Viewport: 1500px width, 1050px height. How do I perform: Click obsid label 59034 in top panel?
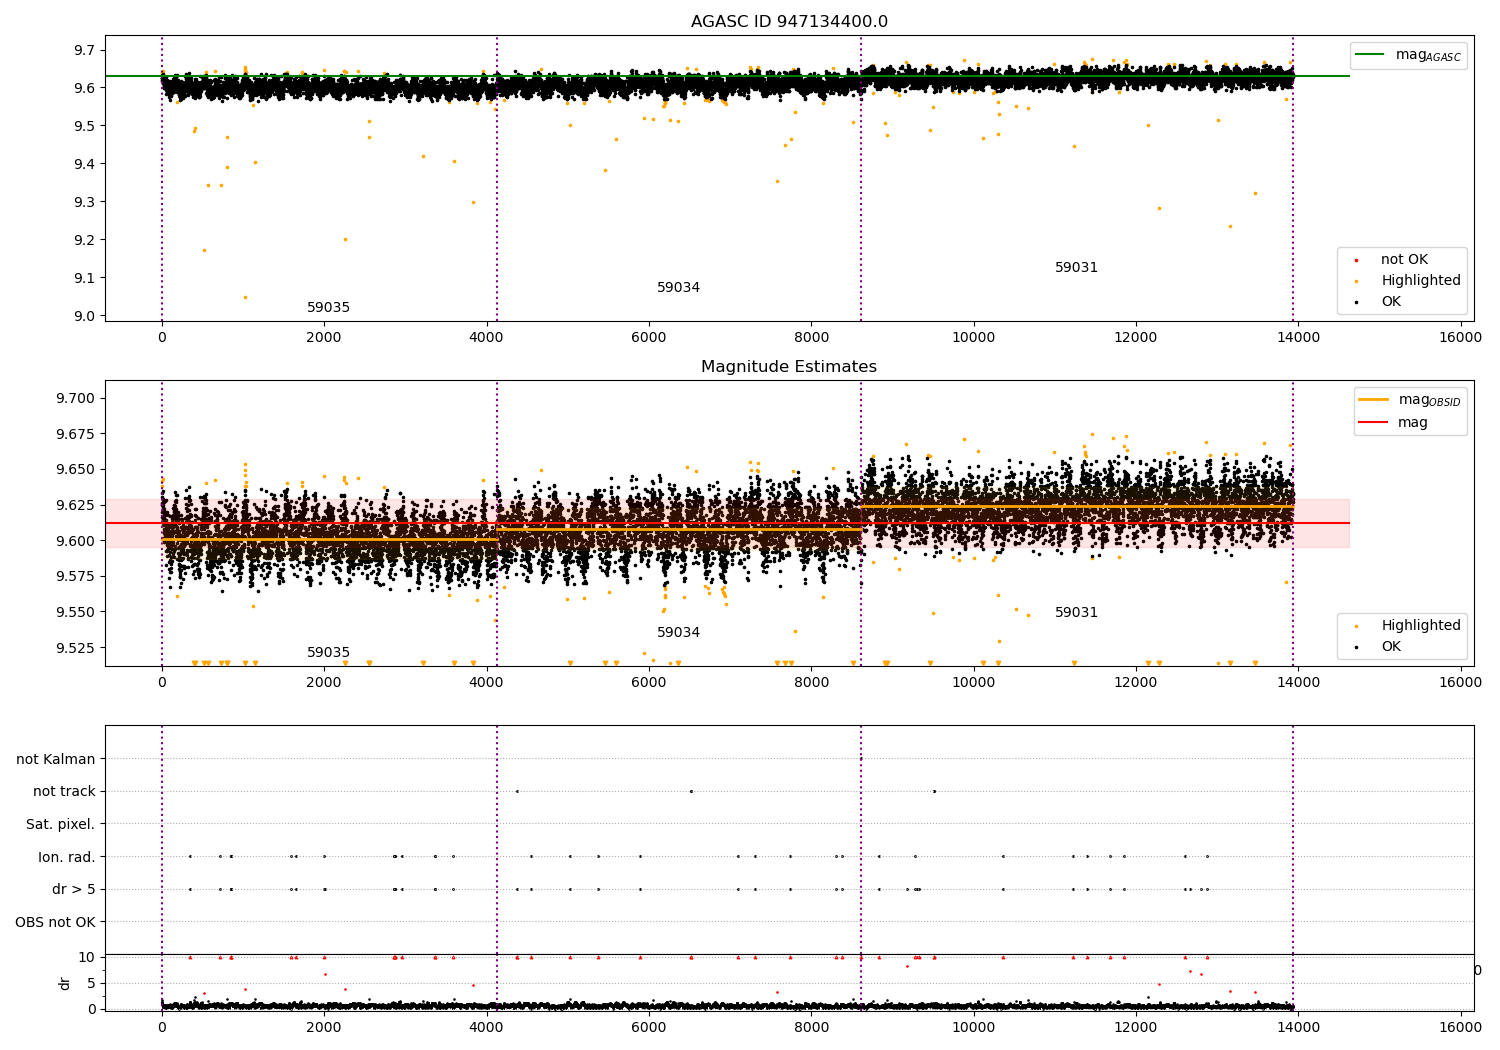click(678, 288)
